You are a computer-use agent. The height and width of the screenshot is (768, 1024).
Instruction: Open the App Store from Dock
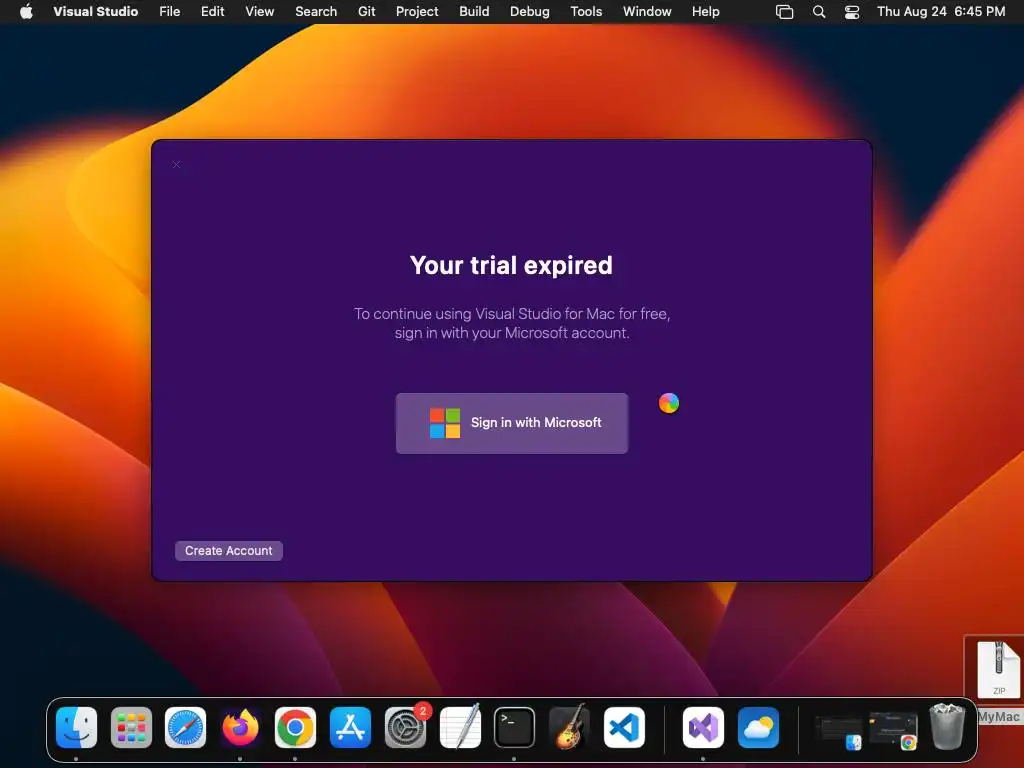click(350, 727)
